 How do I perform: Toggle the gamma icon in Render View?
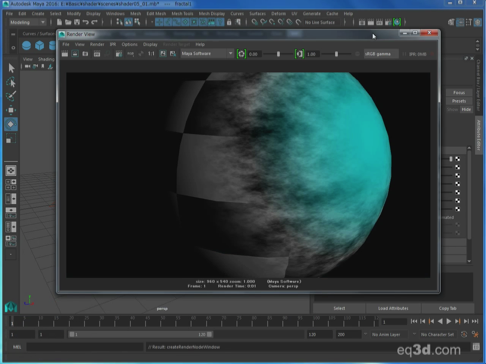point(299,54)
